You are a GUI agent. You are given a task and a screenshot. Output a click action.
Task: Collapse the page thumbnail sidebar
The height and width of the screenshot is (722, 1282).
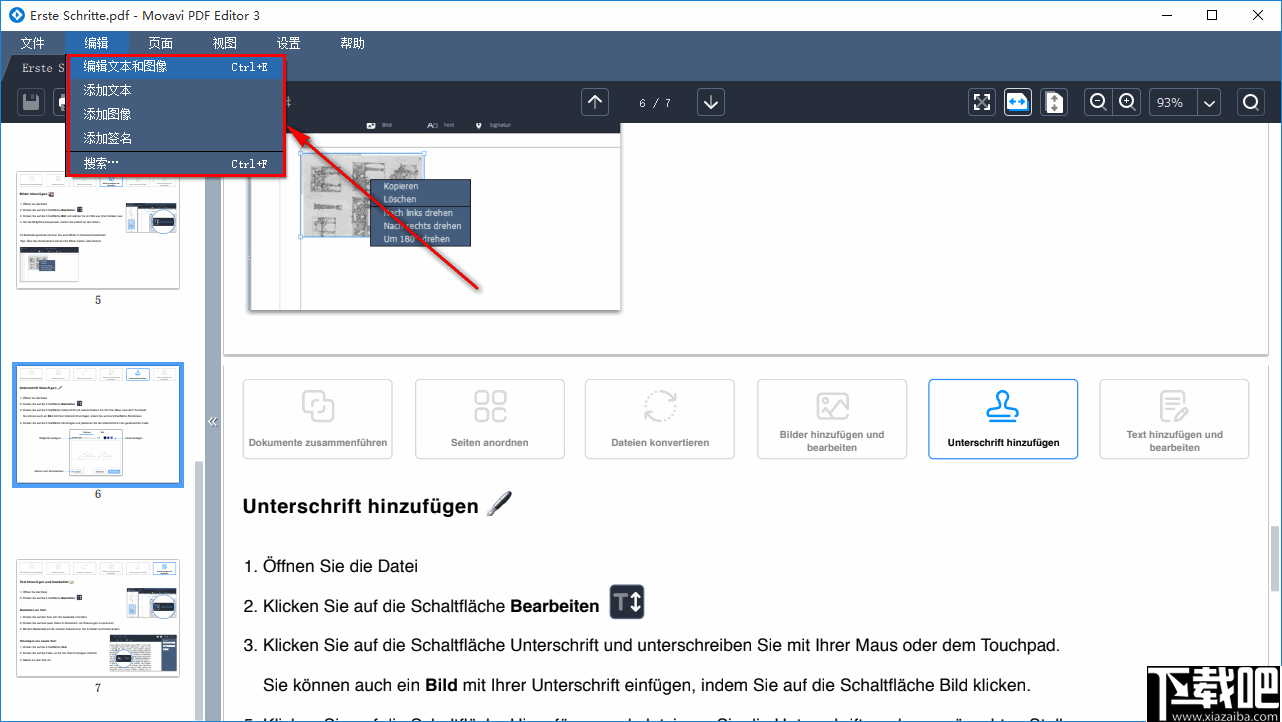coord(213,421)
